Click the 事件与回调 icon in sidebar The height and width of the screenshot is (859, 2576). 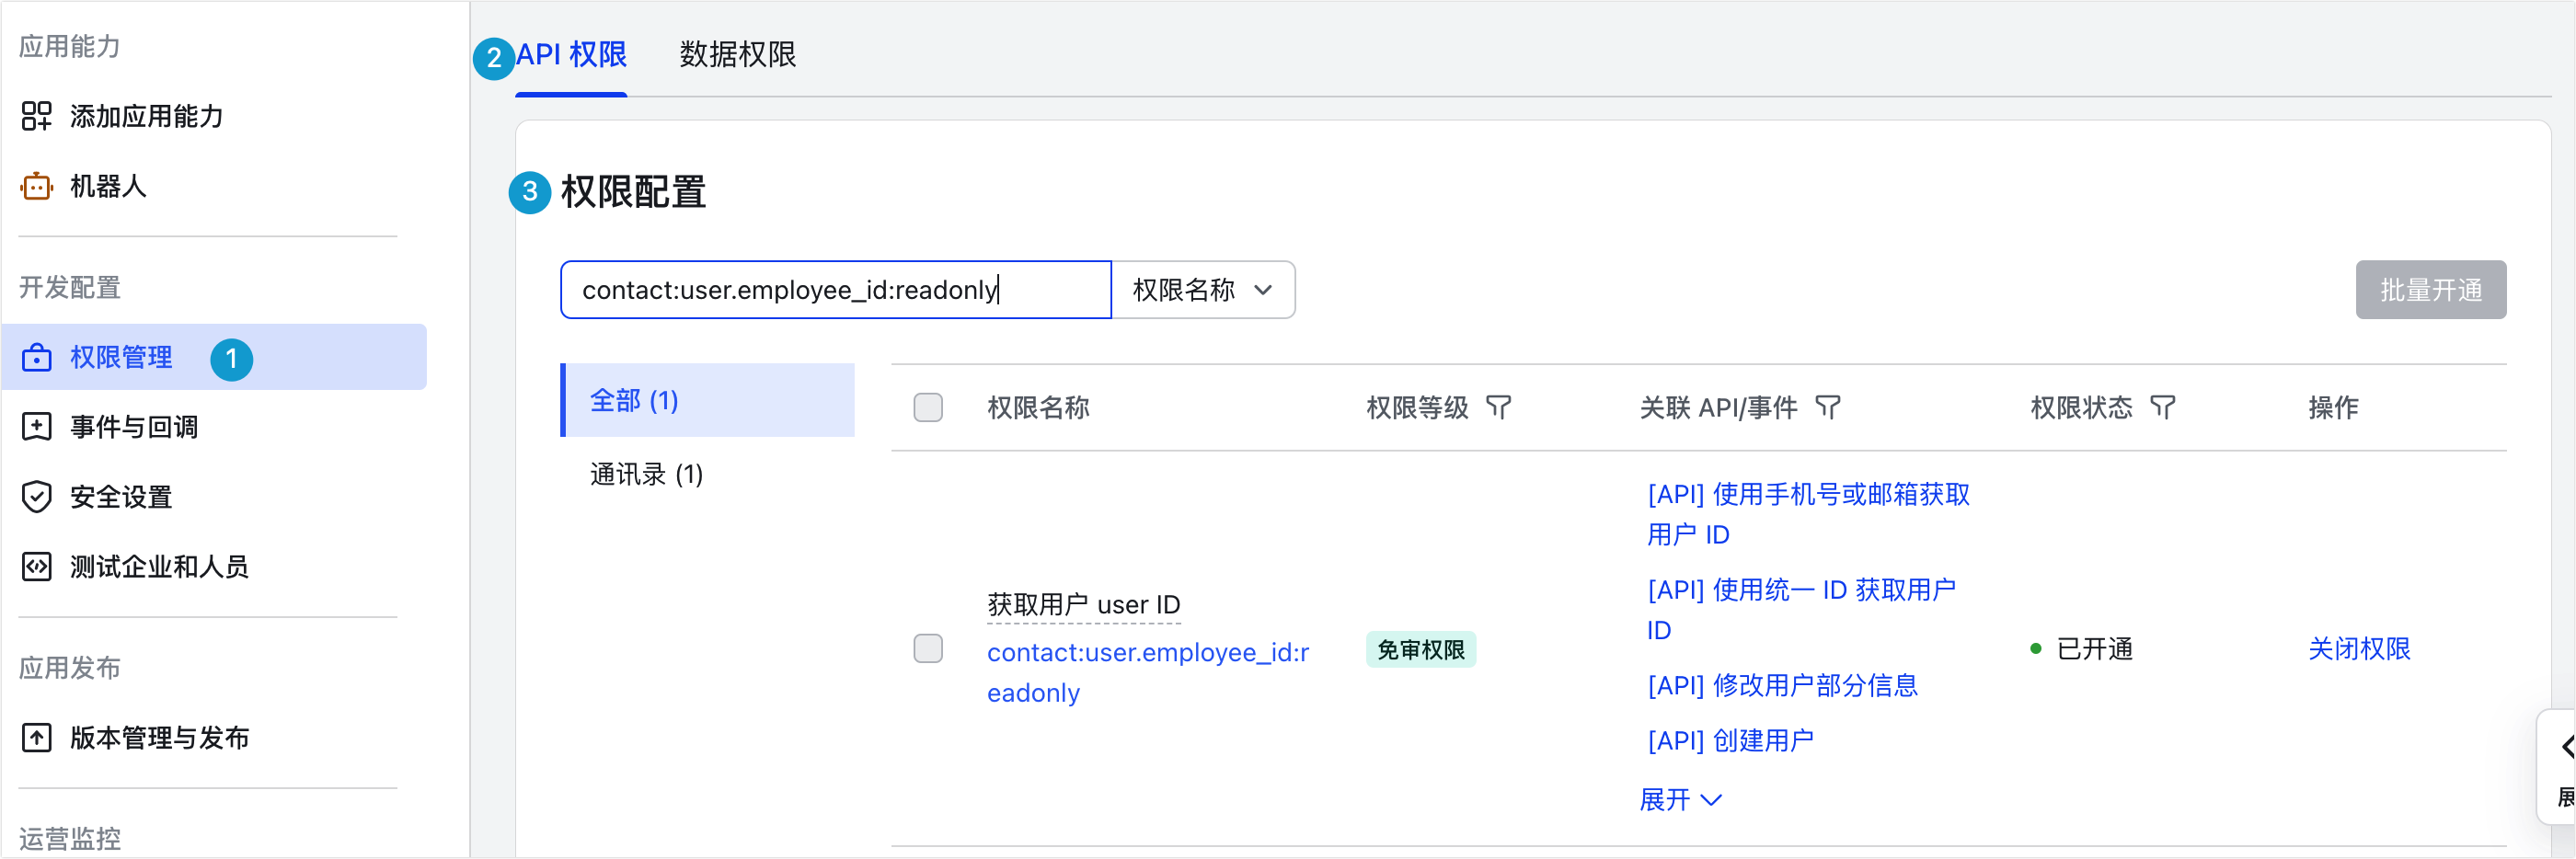click(36, 427)
